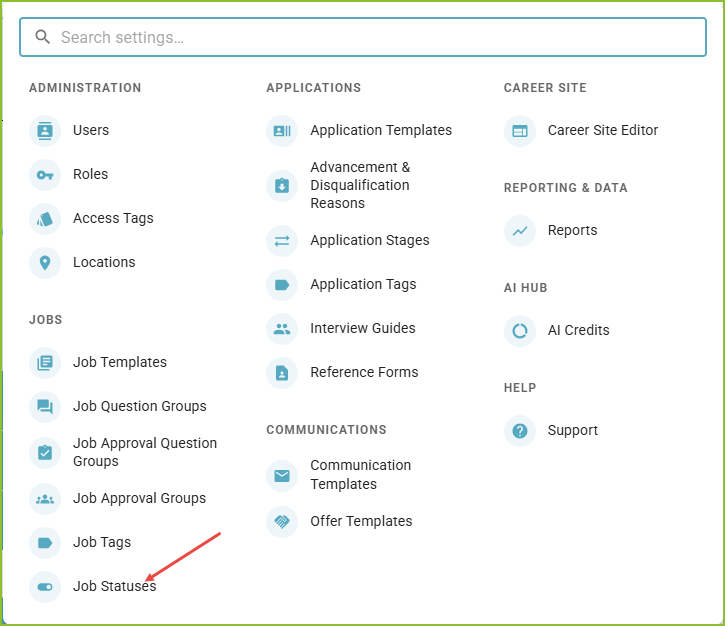Screen dimensions: 725x626
Task: Click the Job Tags label icon
Action: coord(45,542)
